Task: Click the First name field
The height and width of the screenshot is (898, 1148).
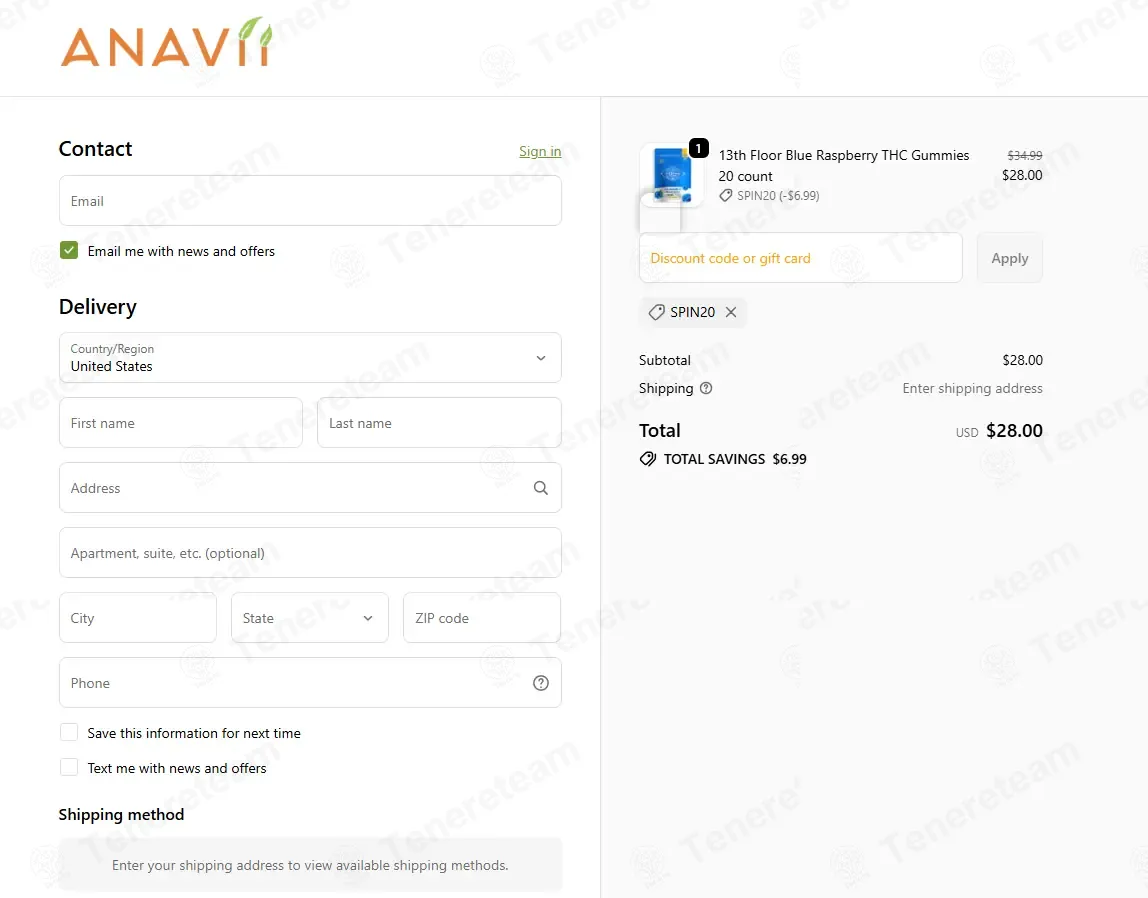Action: point(181,423)
